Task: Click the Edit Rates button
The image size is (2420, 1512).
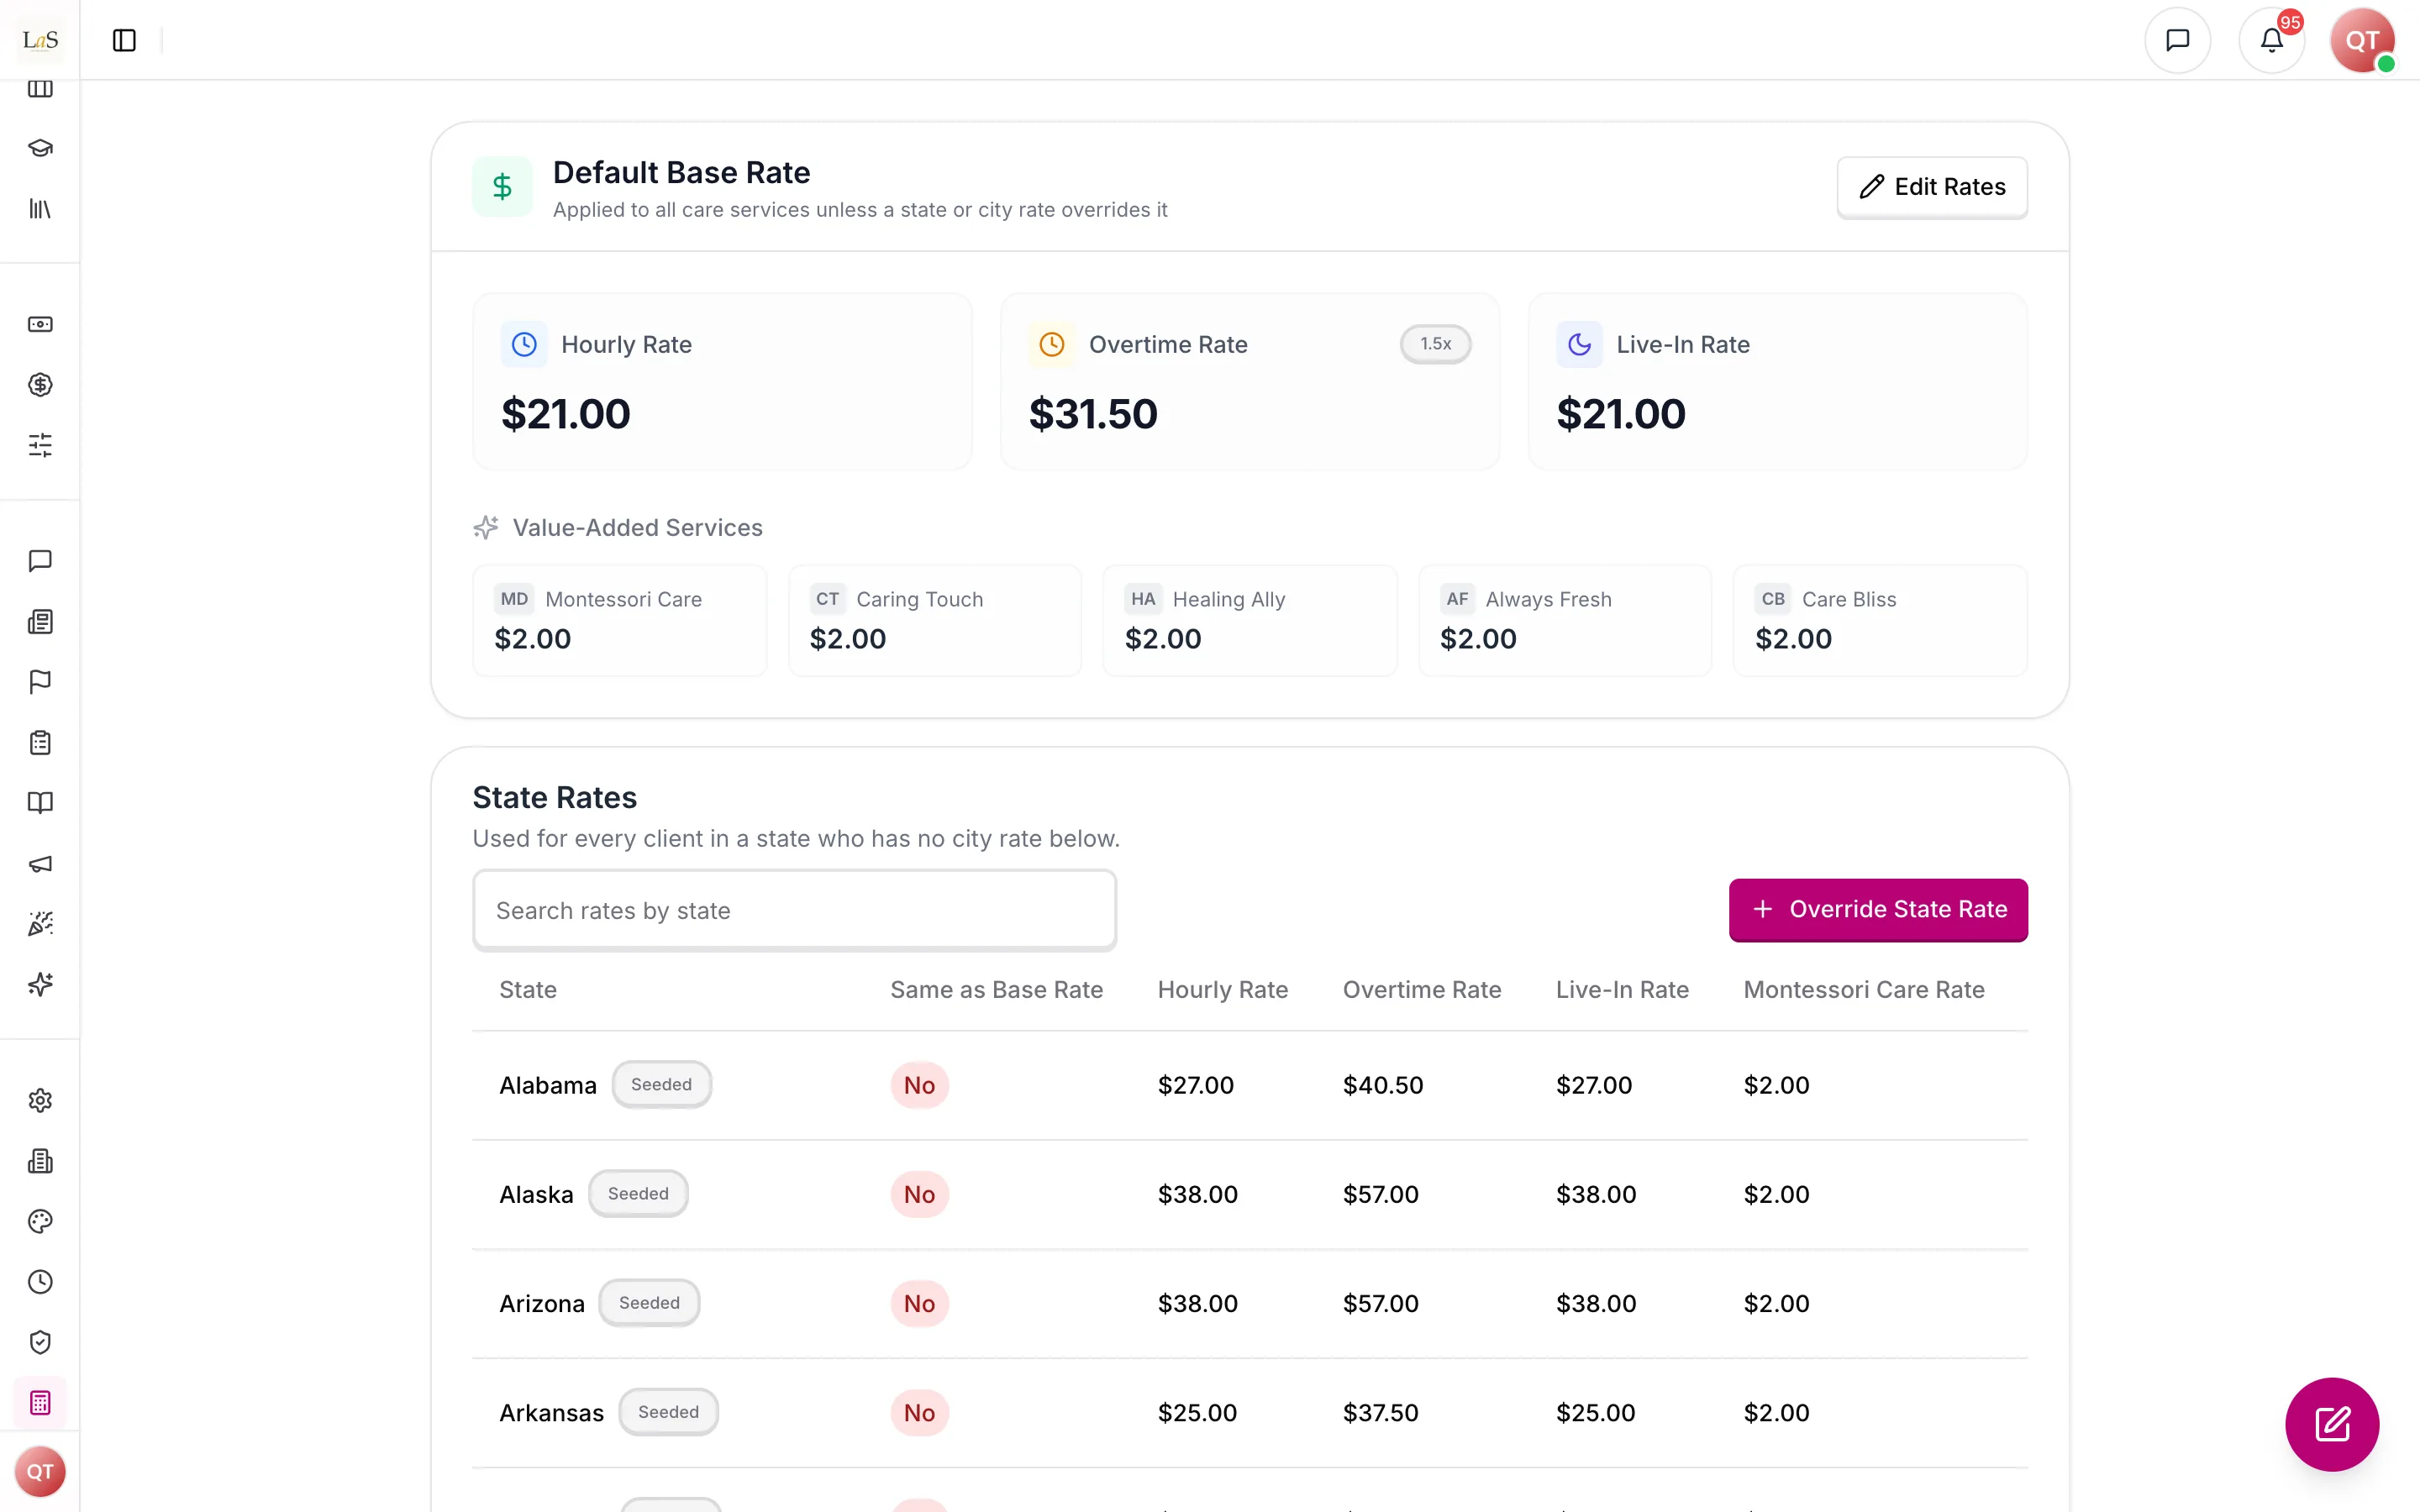Action: (x=1932, y=187)
